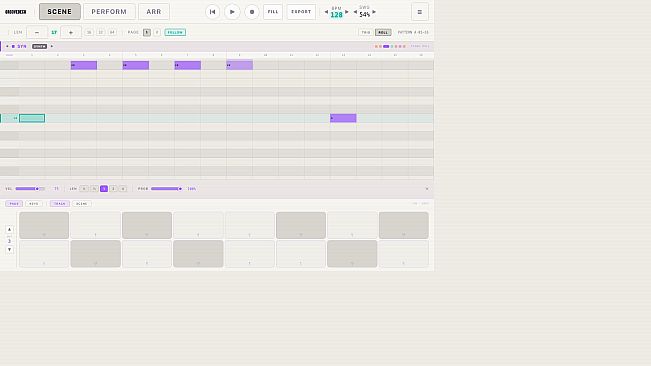Viewport: 651px width, 366px height.
Task: Switch to the ROLL view
Action: coord(383,32)
